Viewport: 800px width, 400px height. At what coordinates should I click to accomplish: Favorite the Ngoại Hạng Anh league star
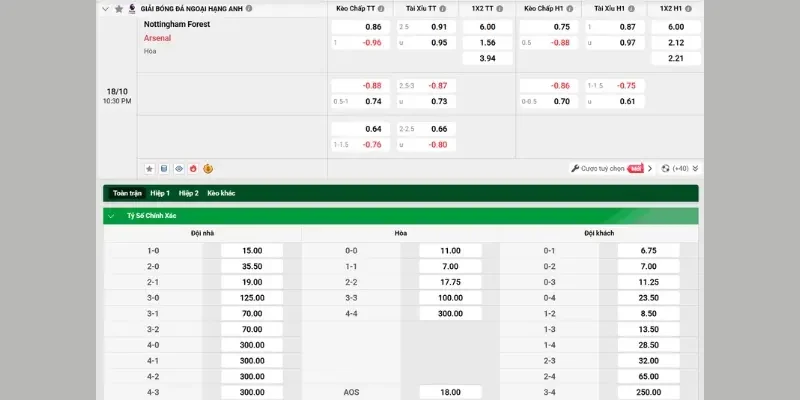tap(119, 9)
